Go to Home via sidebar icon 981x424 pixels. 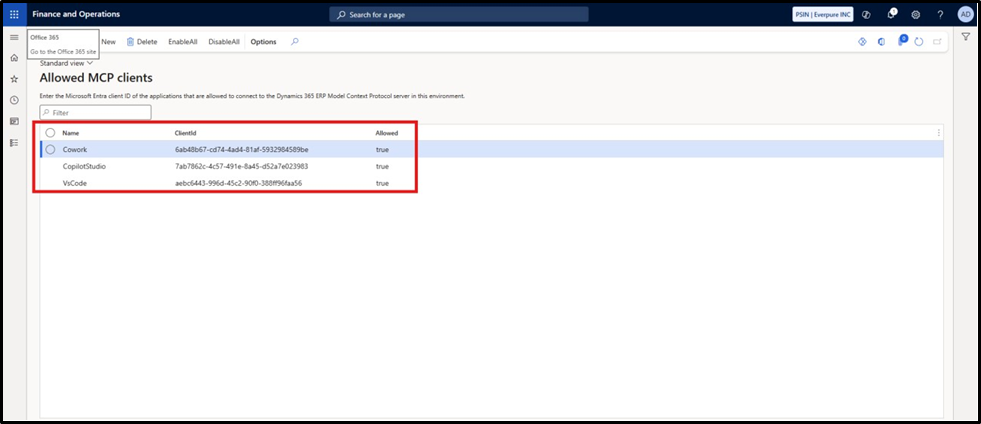pyautogui.click(x=14, y=58)
